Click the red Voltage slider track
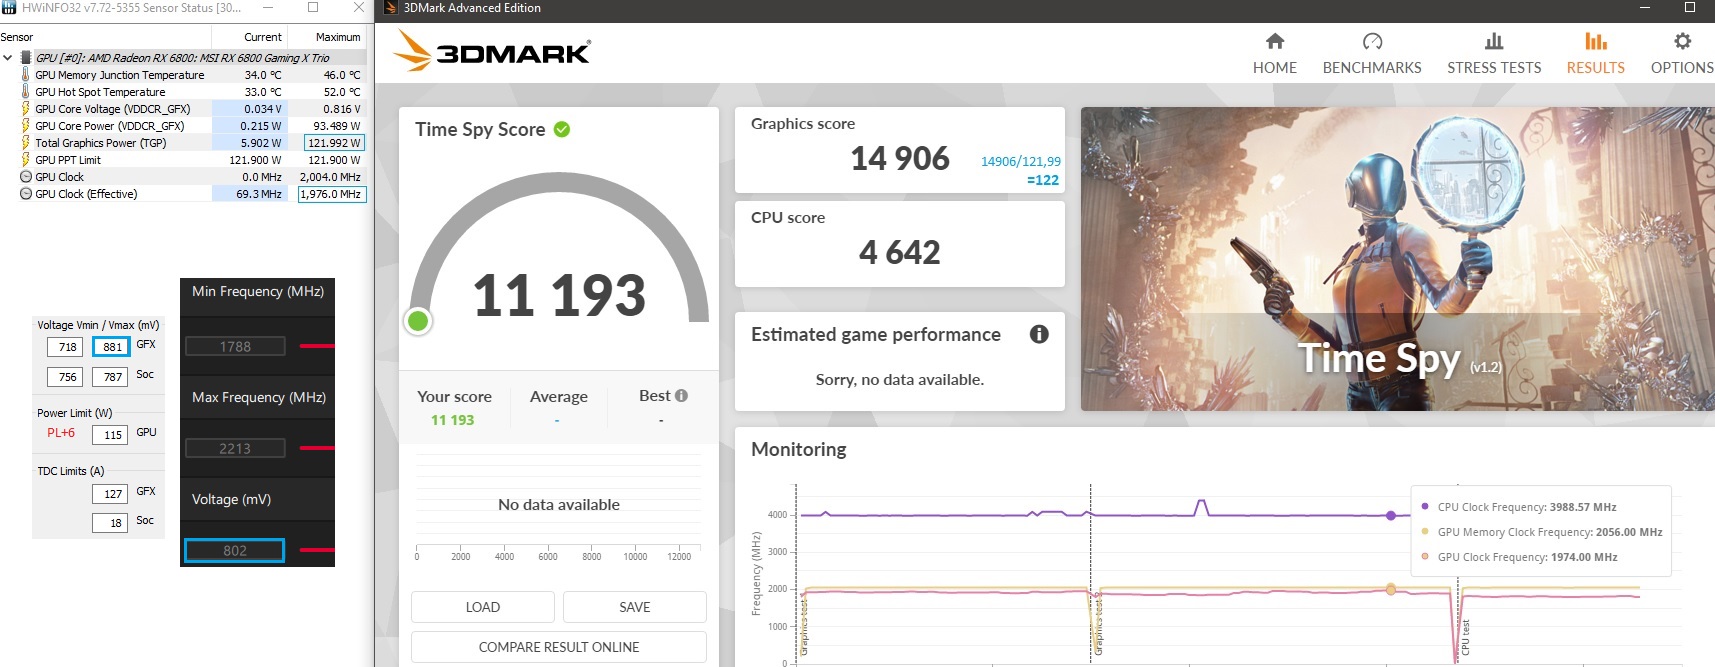 tap(317, 550)
